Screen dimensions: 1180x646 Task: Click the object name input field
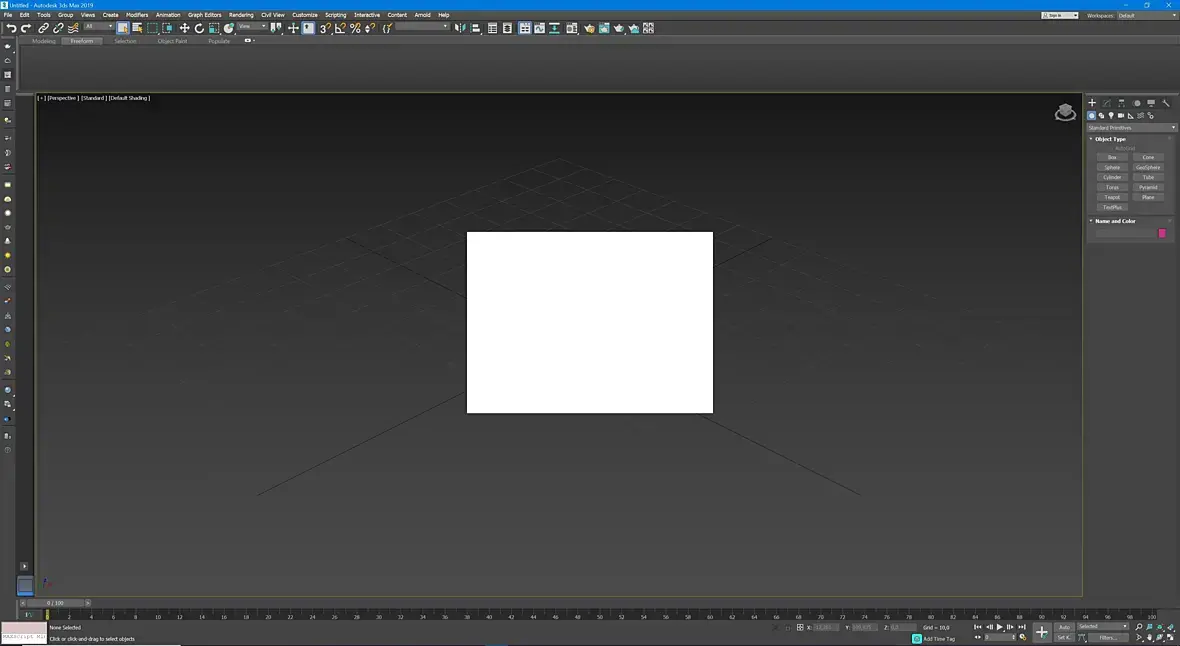[1125, 233]
